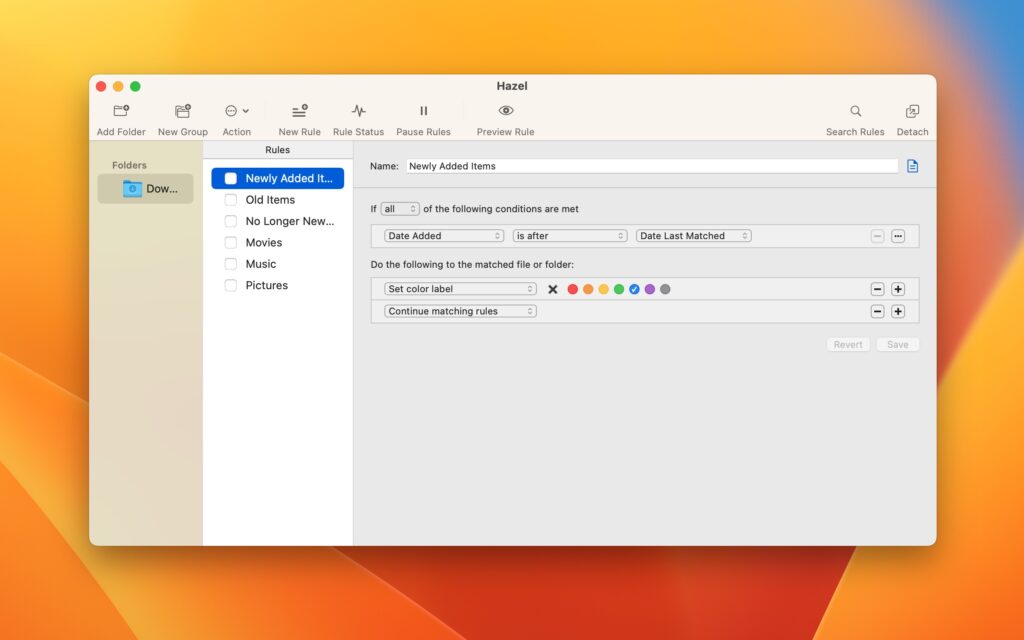
Task: Open the rule script editor icon beside Name
Action: tap(912, 166)
